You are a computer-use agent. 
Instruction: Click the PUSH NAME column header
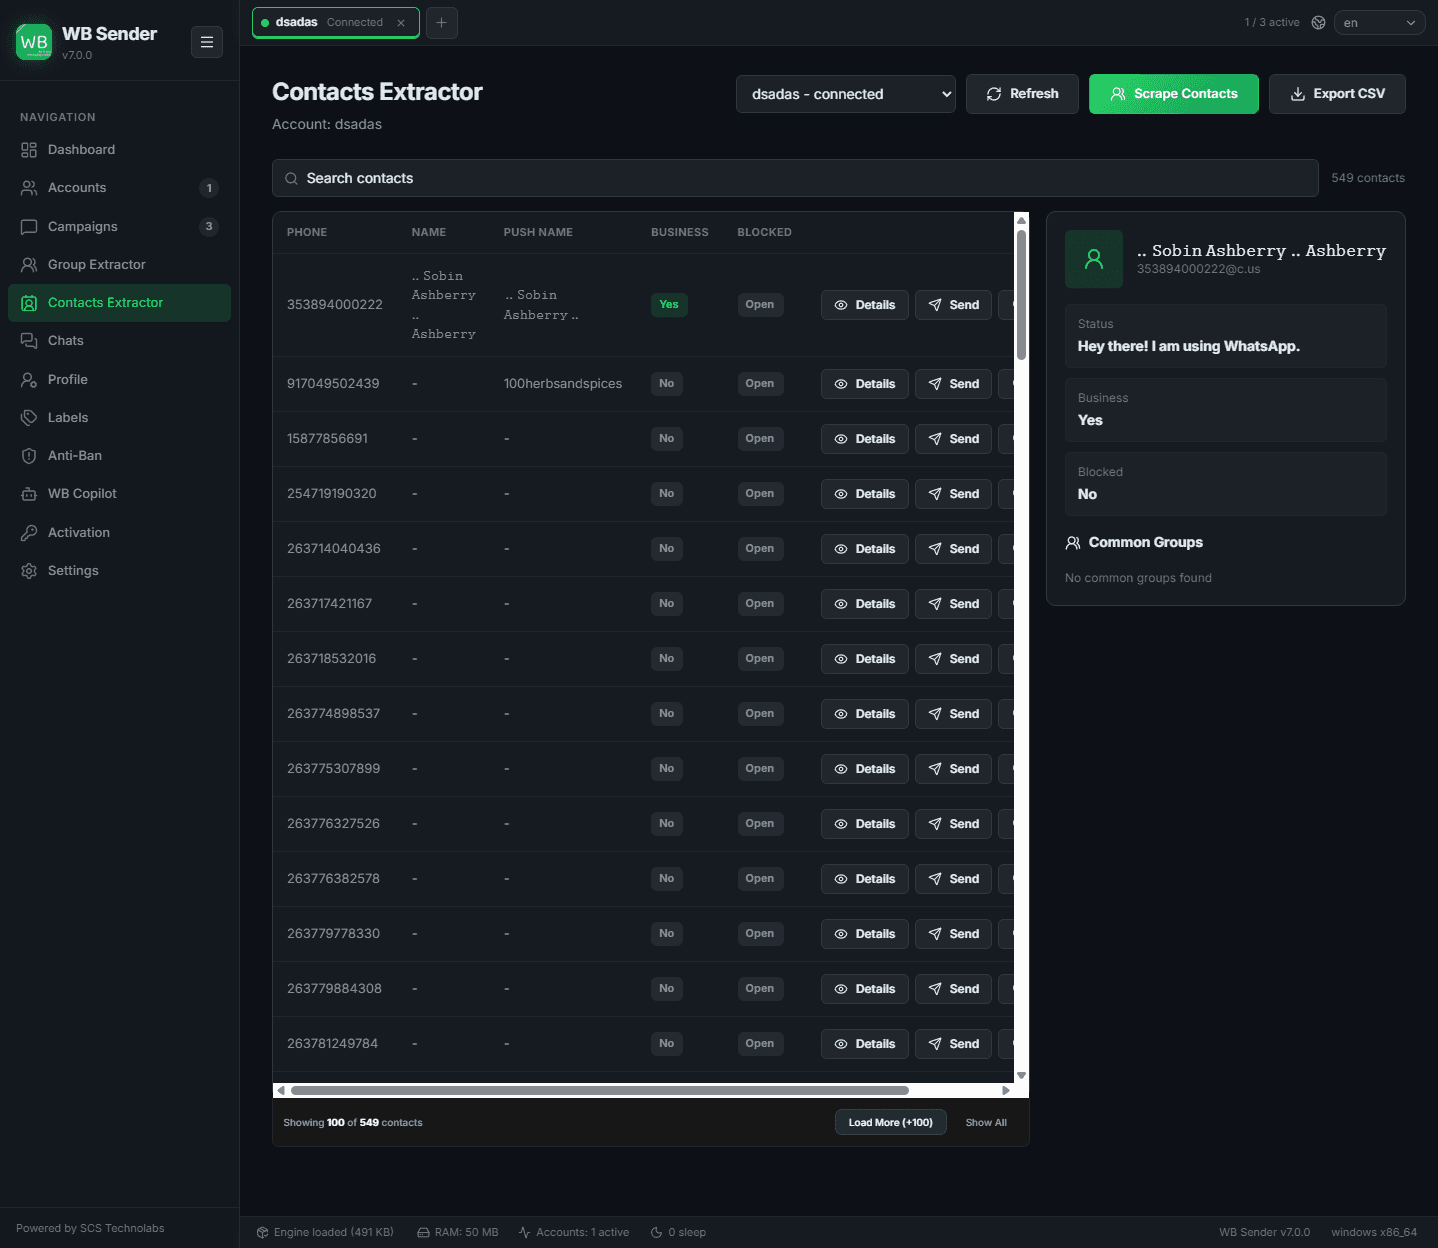[538, 232]
